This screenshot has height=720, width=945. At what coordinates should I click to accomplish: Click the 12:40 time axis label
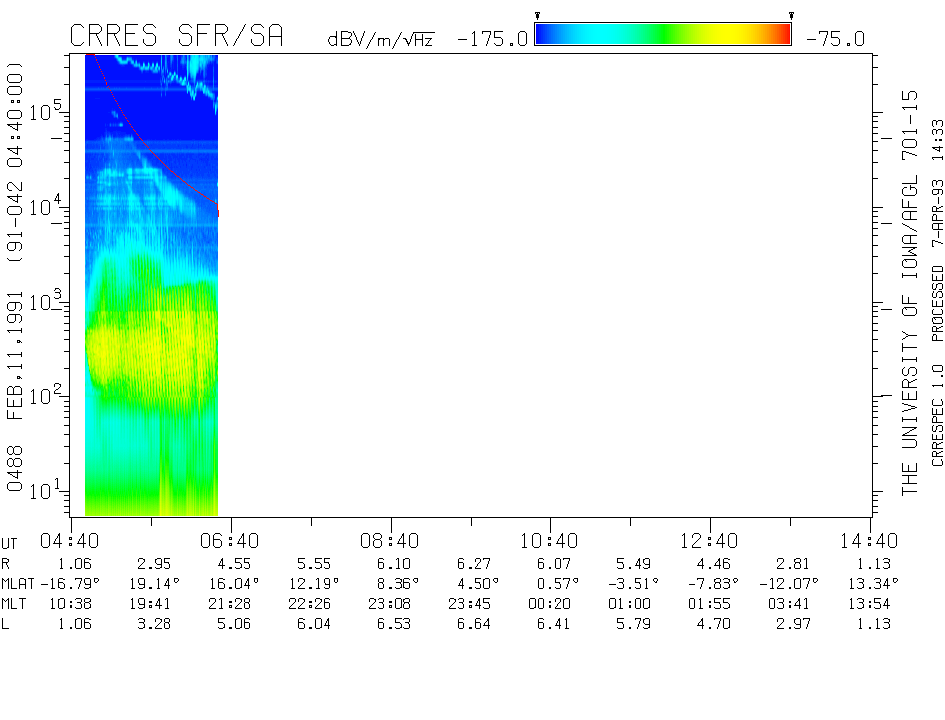[x=710, y=540]
